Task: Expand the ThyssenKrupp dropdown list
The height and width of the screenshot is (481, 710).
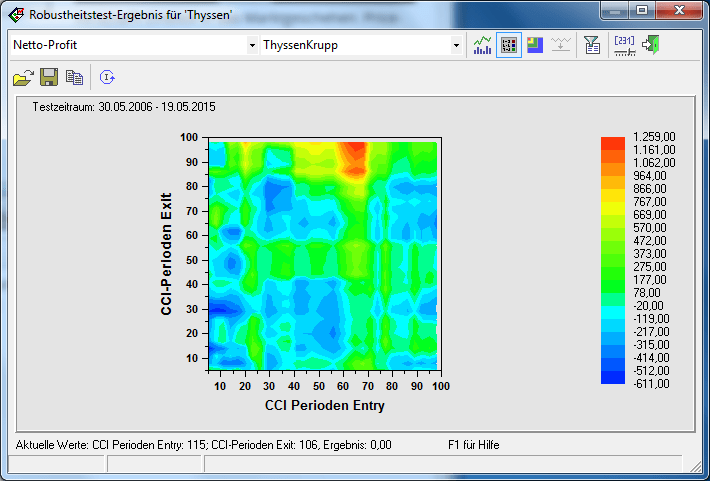Action: (x=456, y=45)
